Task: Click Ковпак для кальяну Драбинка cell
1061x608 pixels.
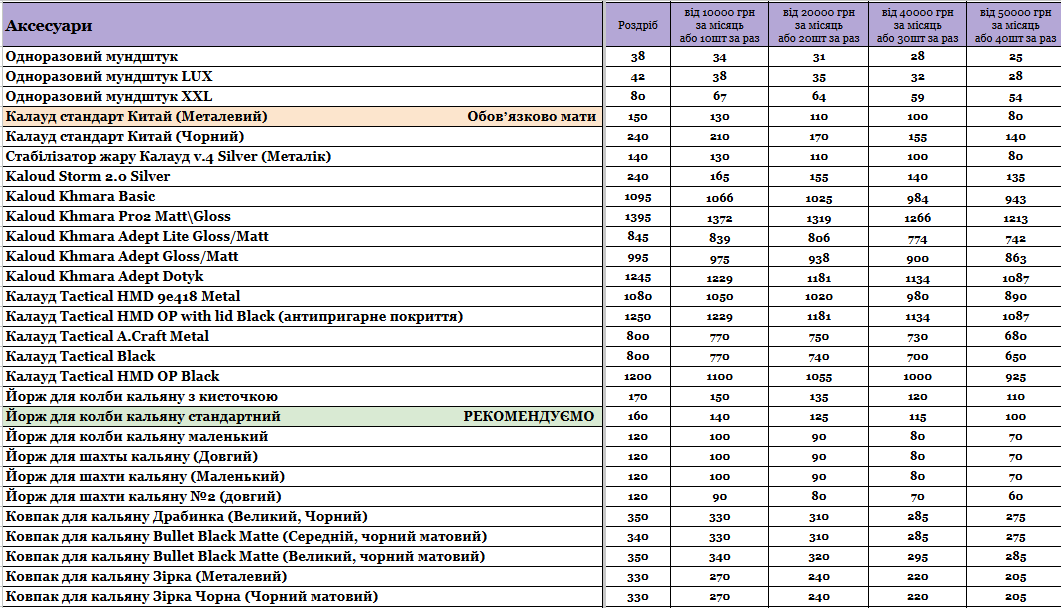Action: tap(186, 516)
